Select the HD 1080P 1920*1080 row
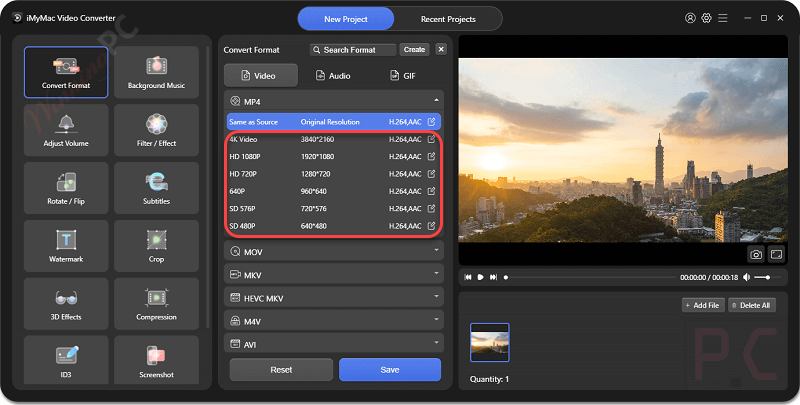Screen dimensions: 800x405 334,157
